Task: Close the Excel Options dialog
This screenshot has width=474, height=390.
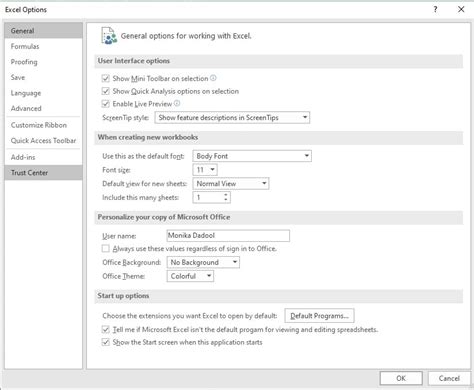Action: [x=461, y=9]
